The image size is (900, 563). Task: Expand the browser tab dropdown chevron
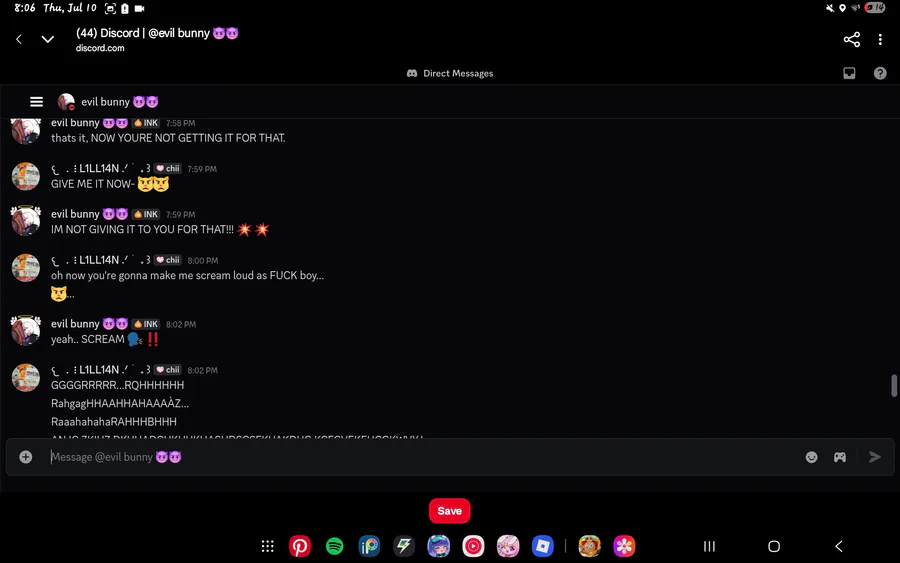(x=48, y=39)
